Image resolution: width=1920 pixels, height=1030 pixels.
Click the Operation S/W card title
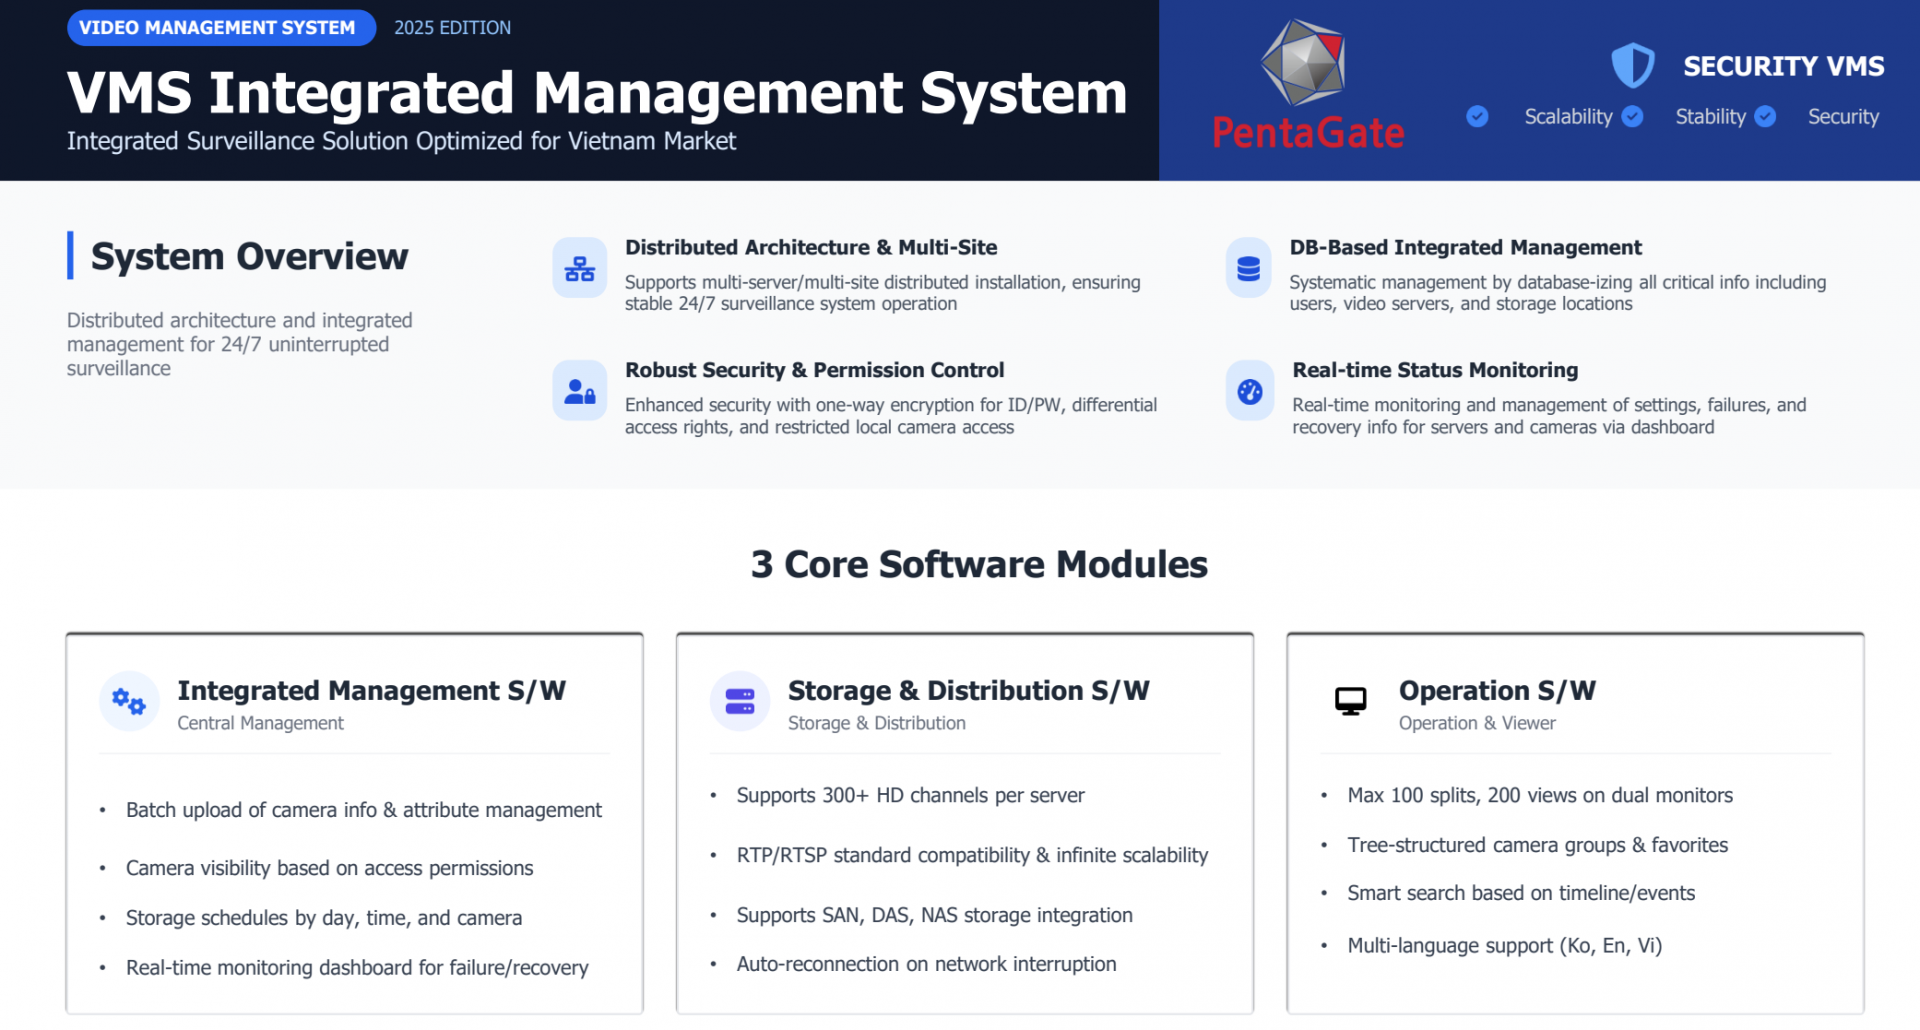coord(1497,691)
